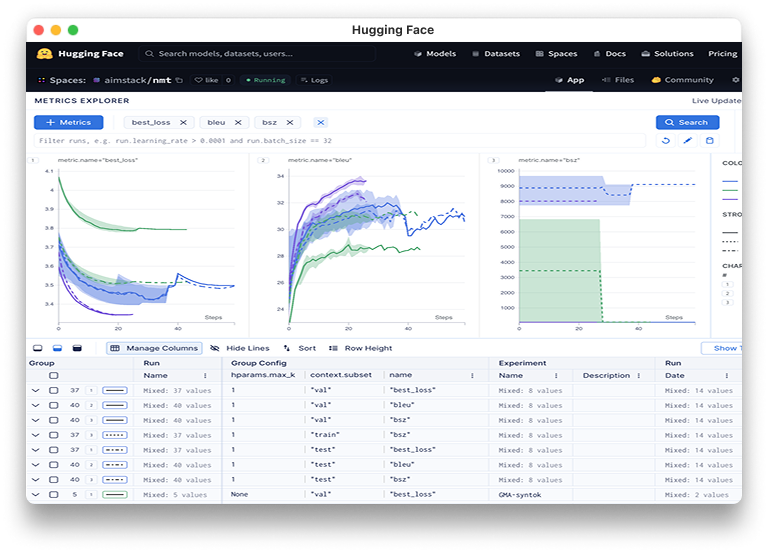Screen dimensions: 768x552
Task: Click the heart like icon
Action: pos(198,80)
